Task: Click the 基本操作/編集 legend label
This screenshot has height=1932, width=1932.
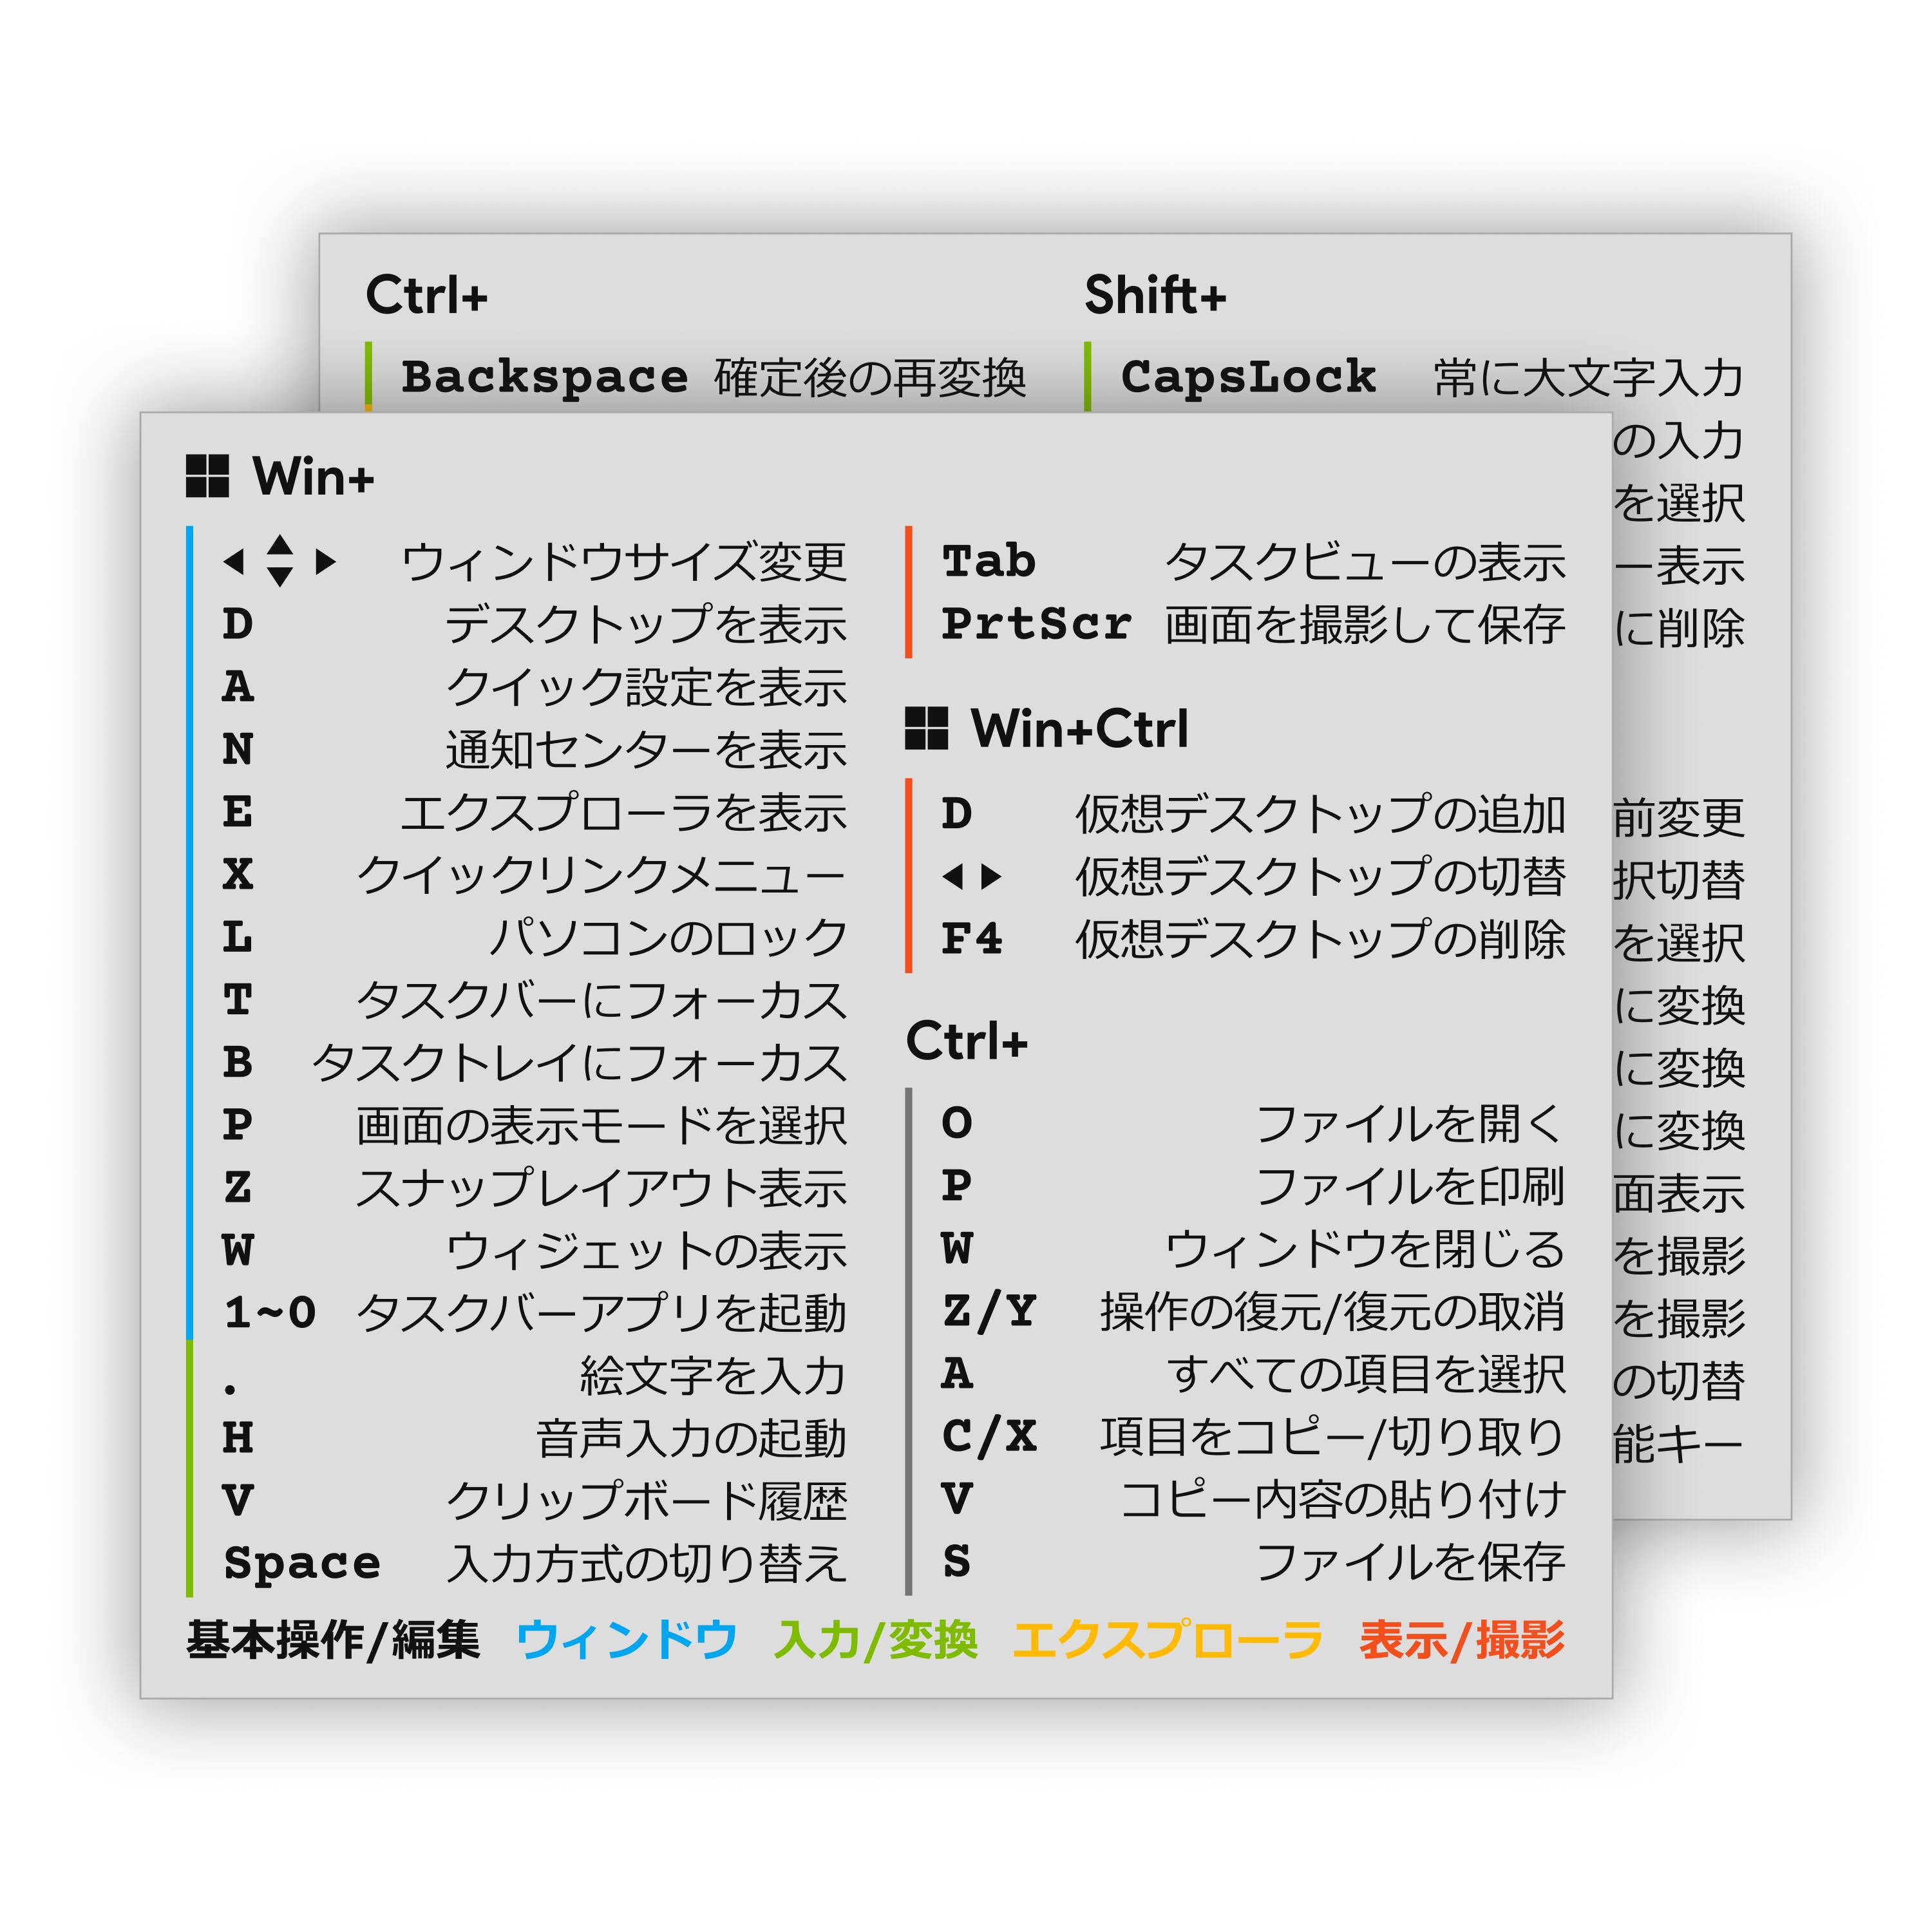Action: (333, 1641)
